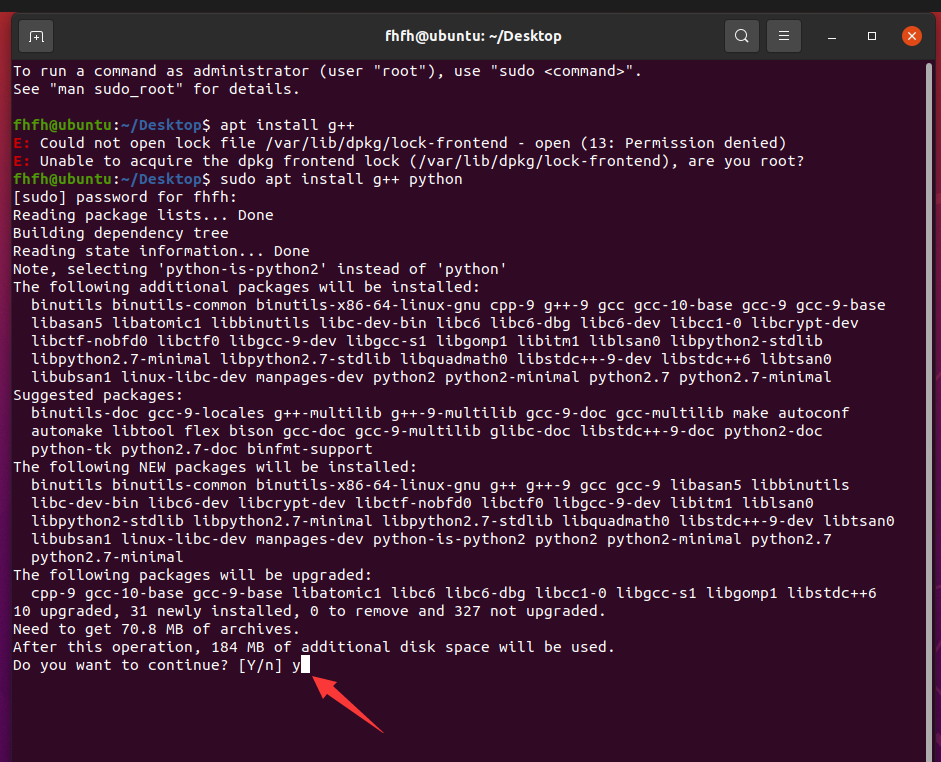Open a new terminal tab

click(36, 36)
